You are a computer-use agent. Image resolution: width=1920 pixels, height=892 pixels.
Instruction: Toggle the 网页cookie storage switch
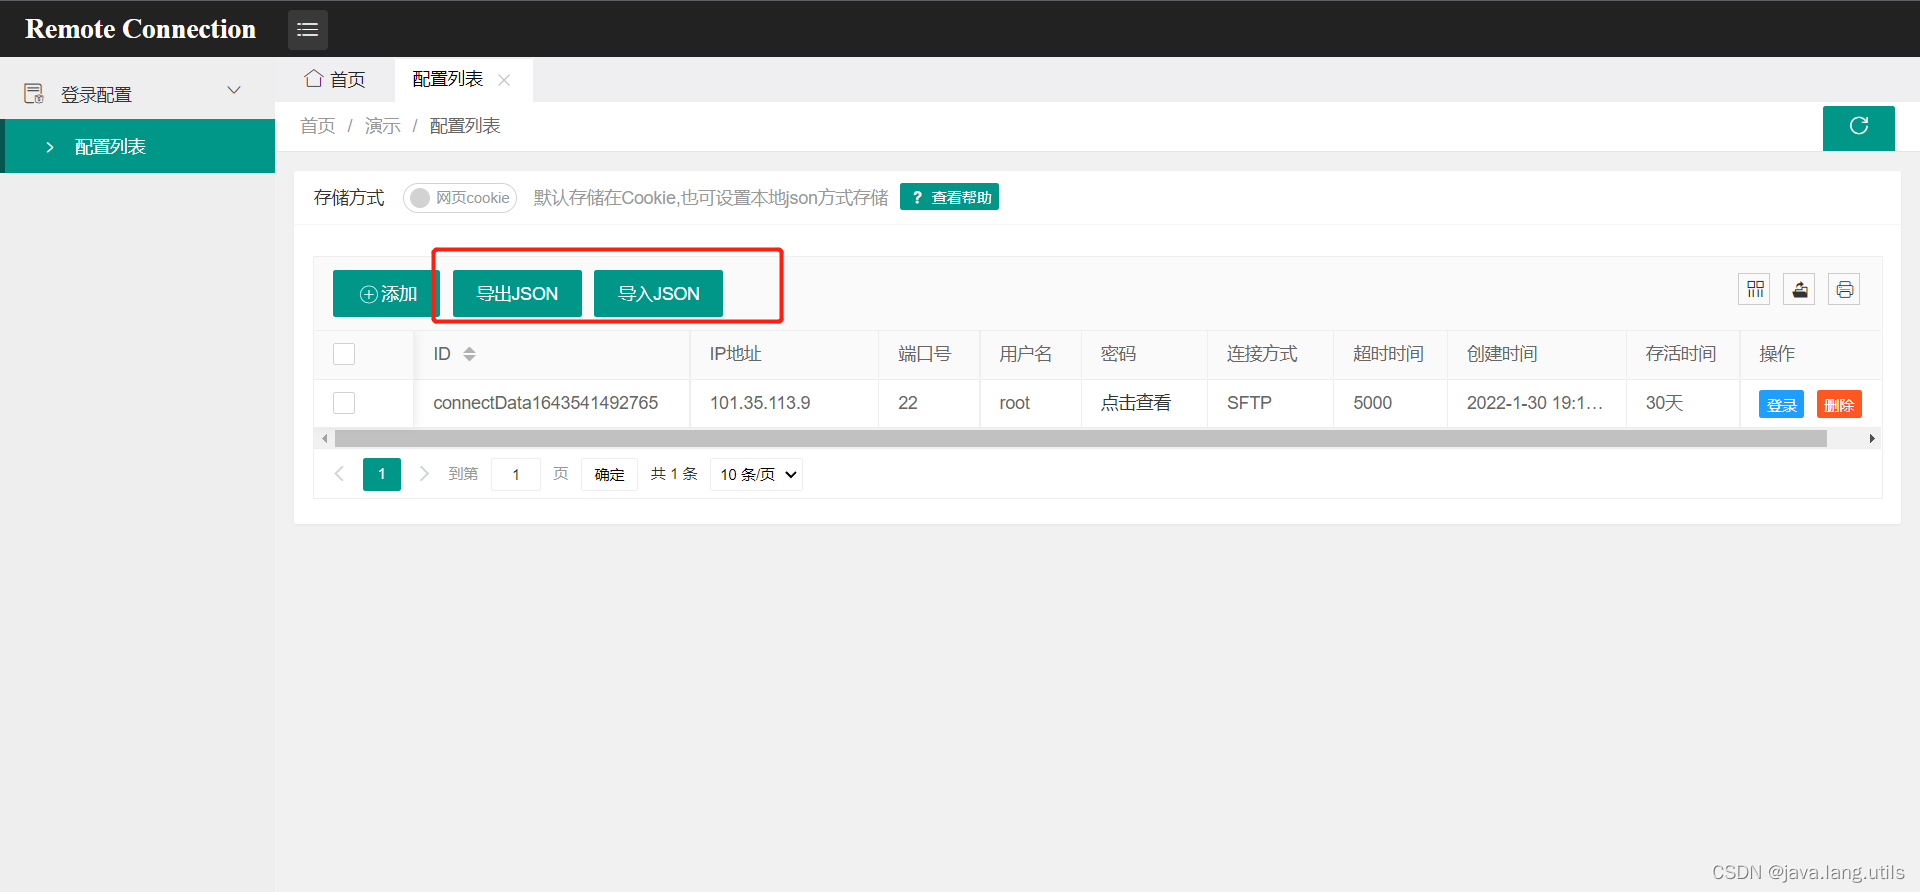point(460,198)
